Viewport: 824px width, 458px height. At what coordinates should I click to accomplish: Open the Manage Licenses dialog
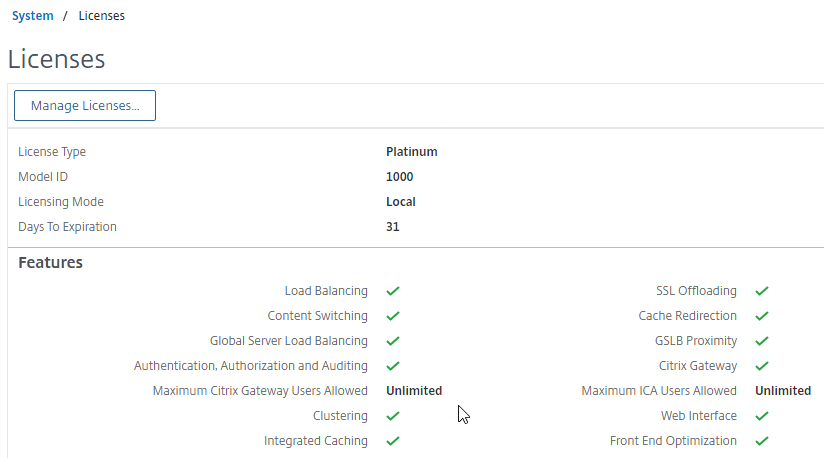[x=85, y=106]
